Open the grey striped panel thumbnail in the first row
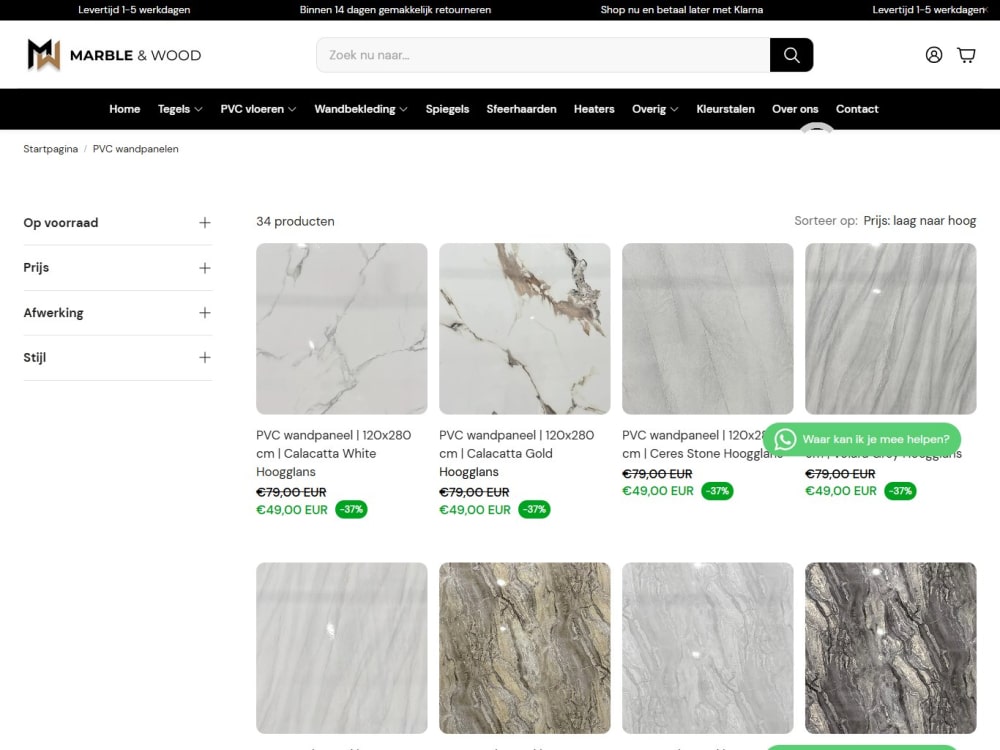 click(891, 328)
